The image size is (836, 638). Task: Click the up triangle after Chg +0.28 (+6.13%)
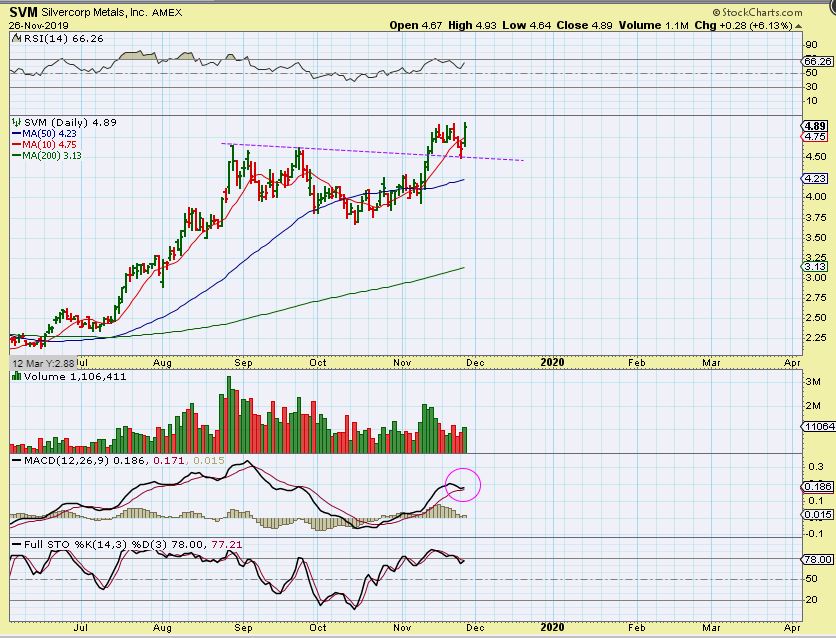coord(798,26)
